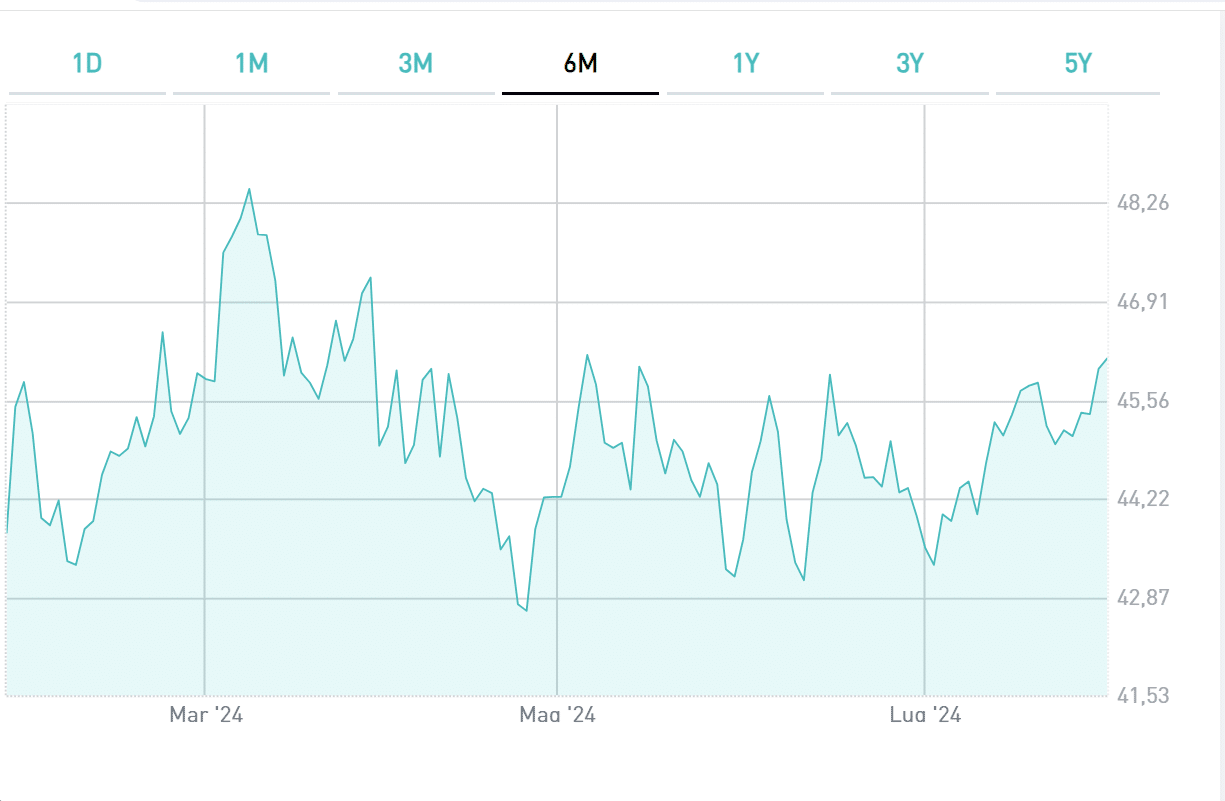Click the first data point at line's left end
The height and width of the screenshot is (801, 1225).
(x=7, y=532)
